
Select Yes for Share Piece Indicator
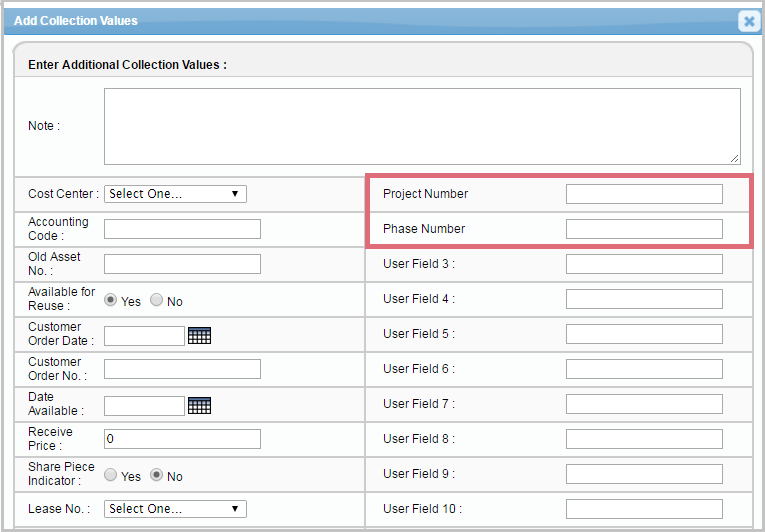click(x=111, y=475)
